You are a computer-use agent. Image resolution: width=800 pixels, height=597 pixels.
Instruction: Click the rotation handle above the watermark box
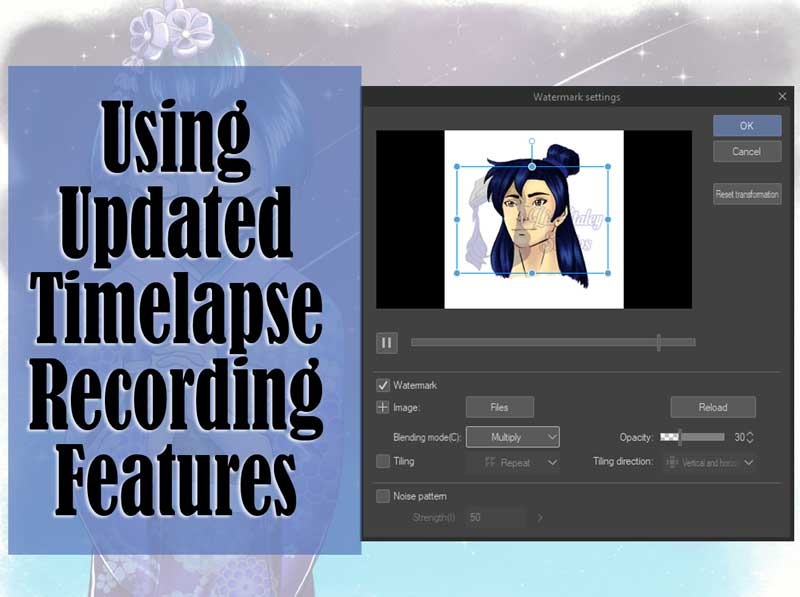click(x=532, y=141)
